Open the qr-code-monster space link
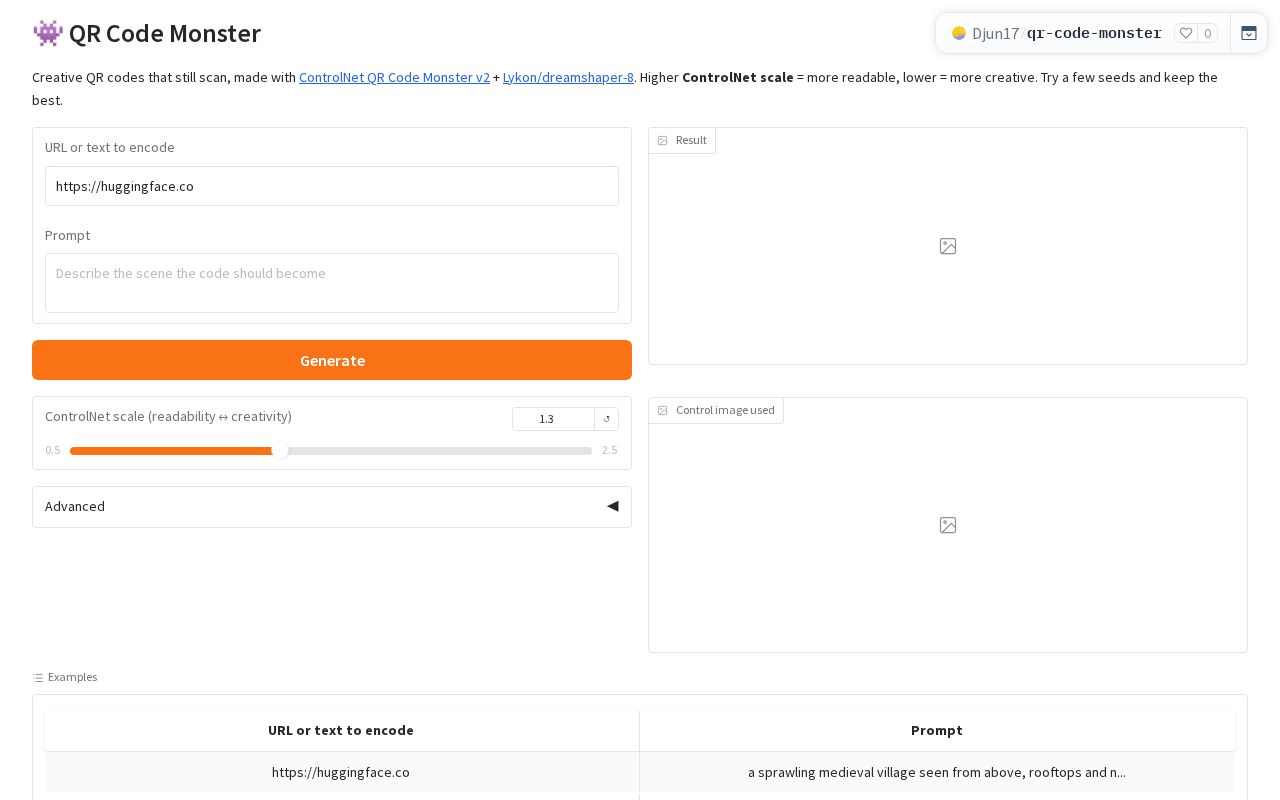 1094,33
